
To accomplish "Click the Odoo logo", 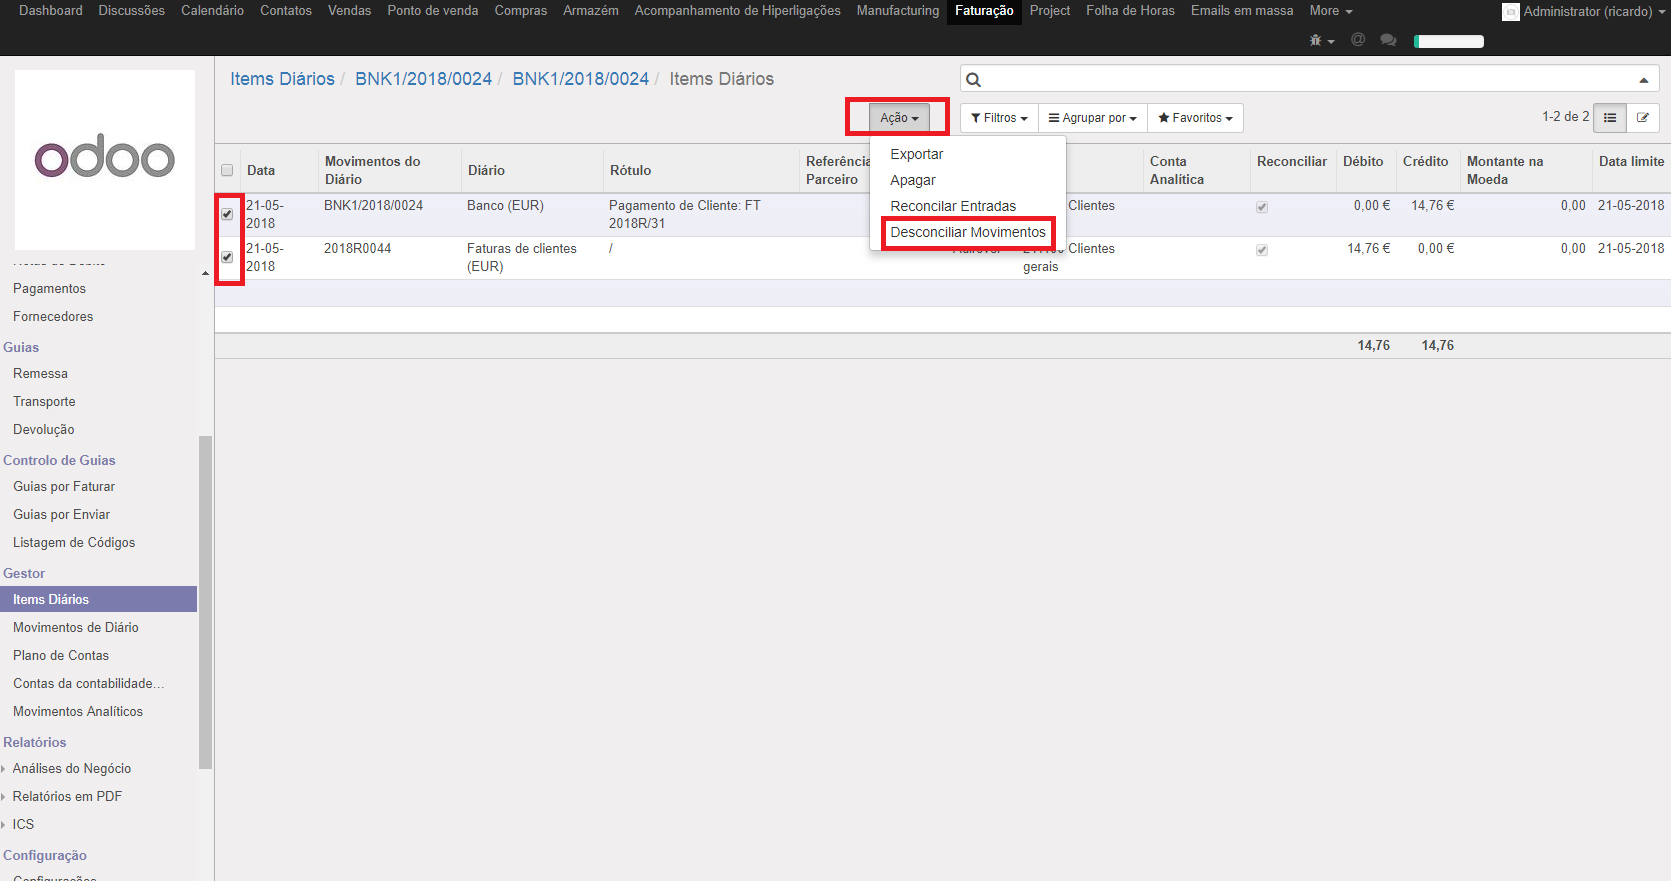I will [105, 159].
